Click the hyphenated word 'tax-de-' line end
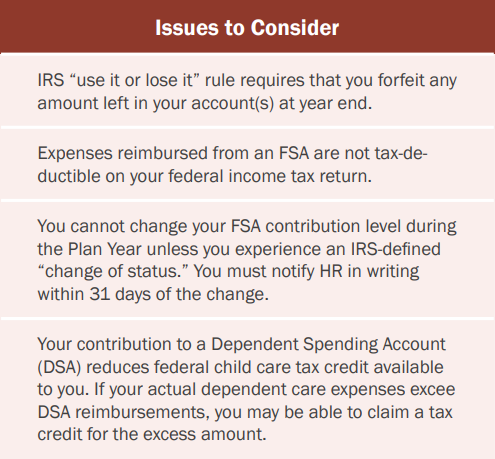 click(401, 153)
